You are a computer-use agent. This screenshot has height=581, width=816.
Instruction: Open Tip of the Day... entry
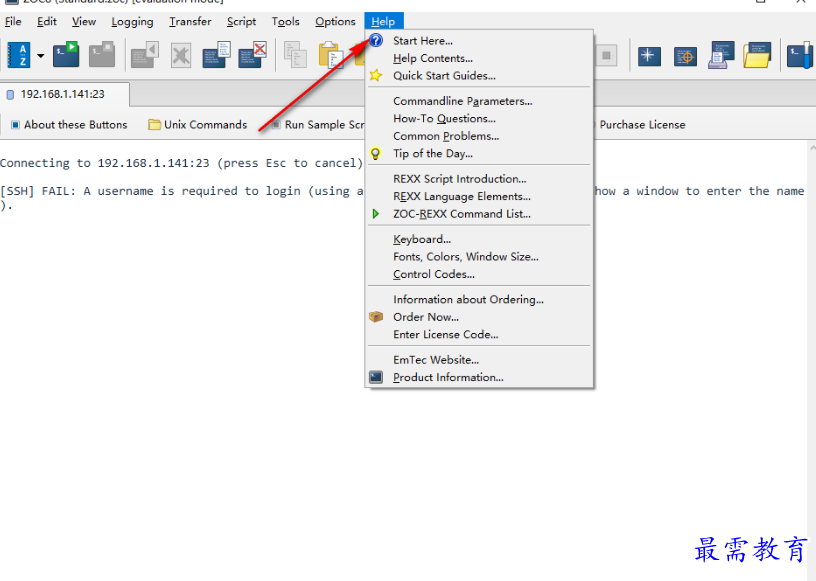click(479, 154)
